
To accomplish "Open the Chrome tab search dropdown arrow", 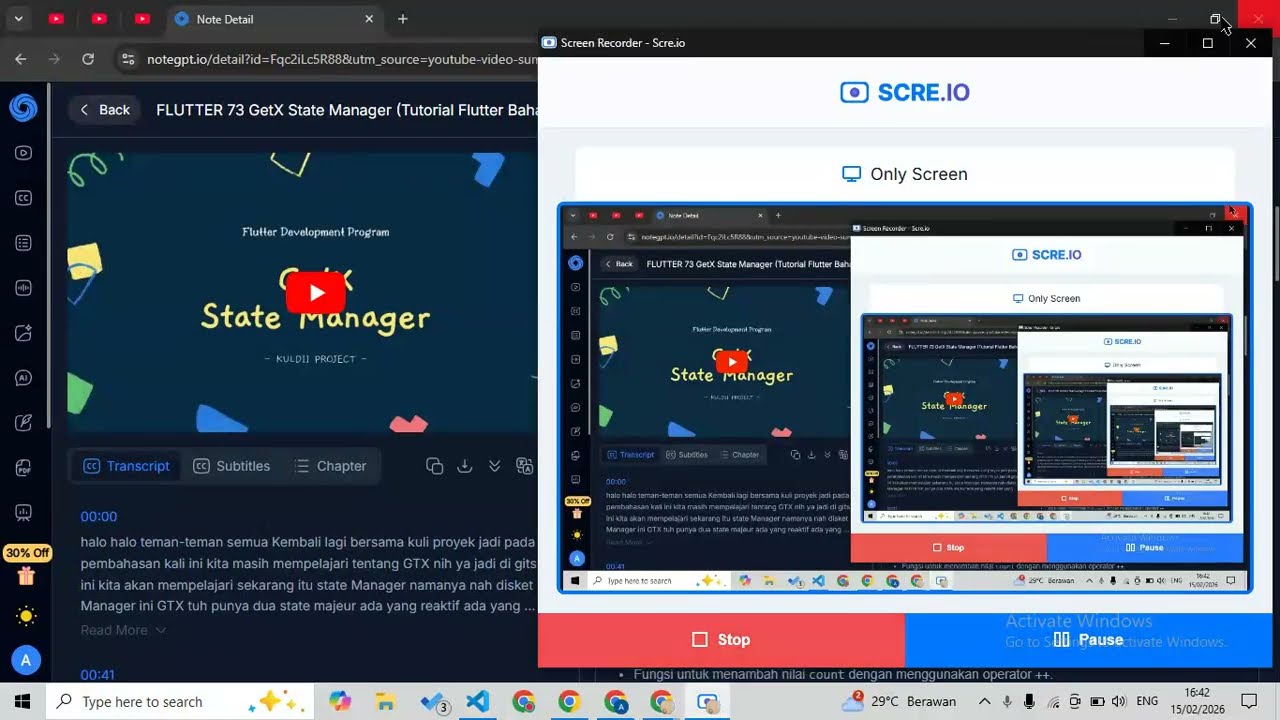I will (19, 19).
